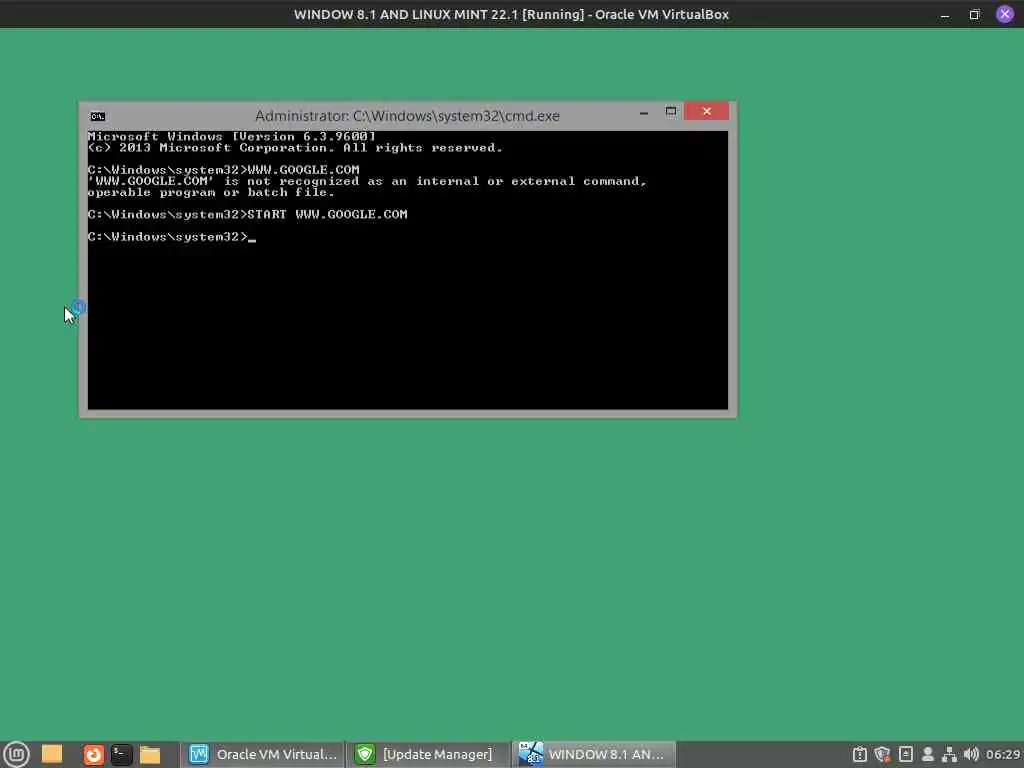Click the show desktop folder icon in panel

[x=52, y=754]
